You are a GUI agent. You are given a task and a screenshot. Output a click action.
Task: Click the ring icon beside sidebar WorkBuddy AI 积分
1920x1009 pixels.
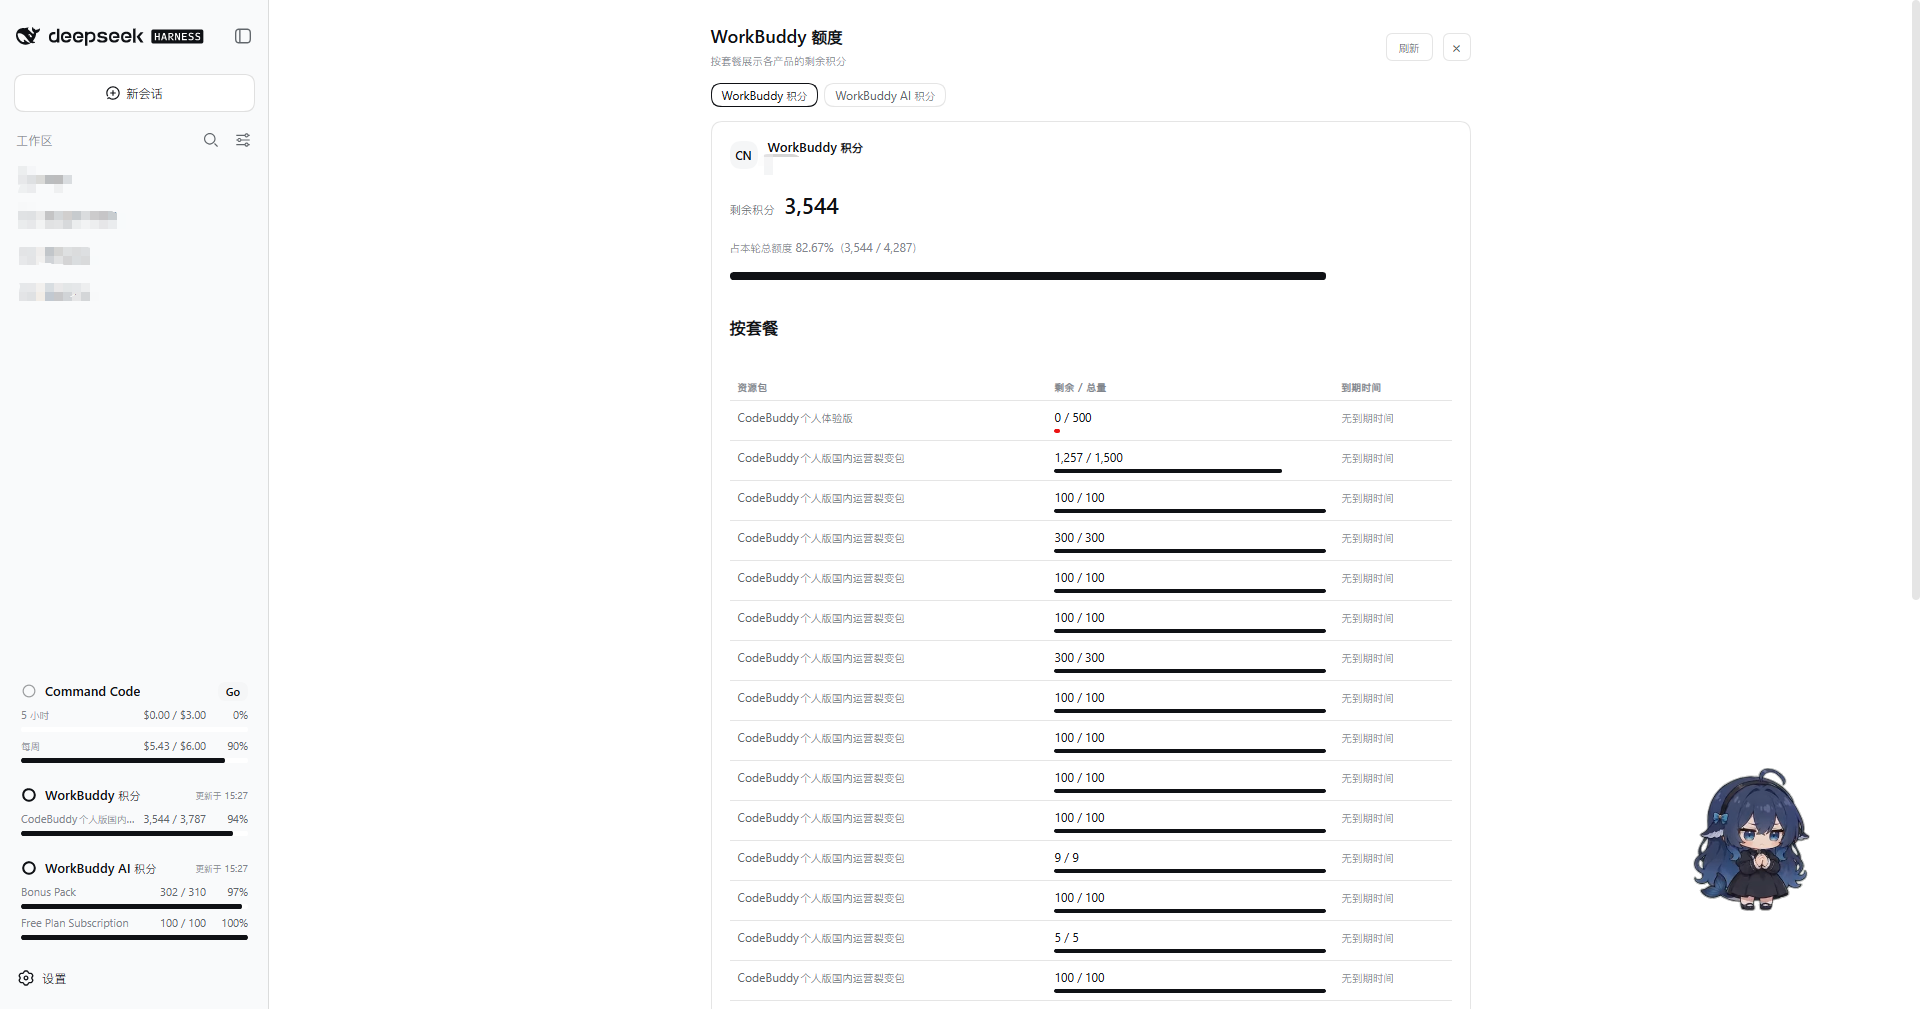[x=29, y=868]
